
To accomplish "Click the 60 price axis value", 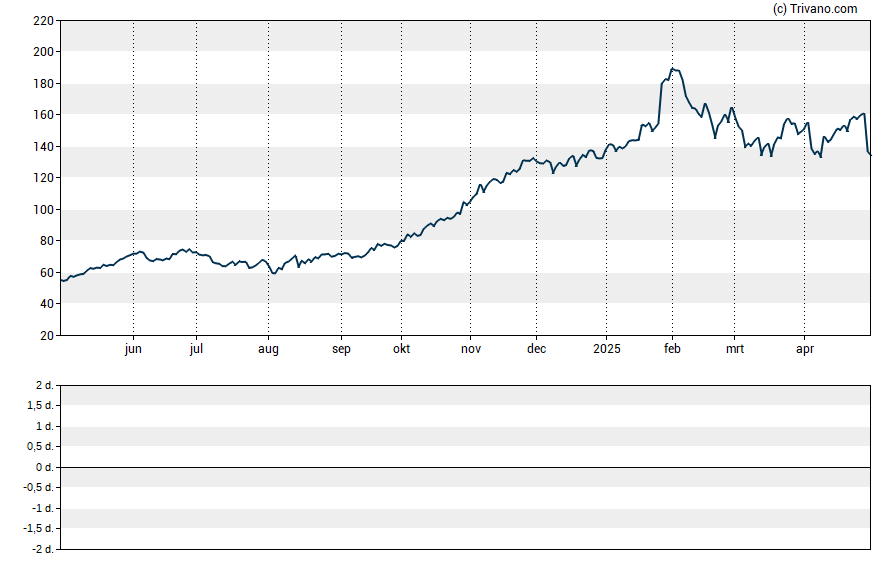I will (x=46, y=272).
